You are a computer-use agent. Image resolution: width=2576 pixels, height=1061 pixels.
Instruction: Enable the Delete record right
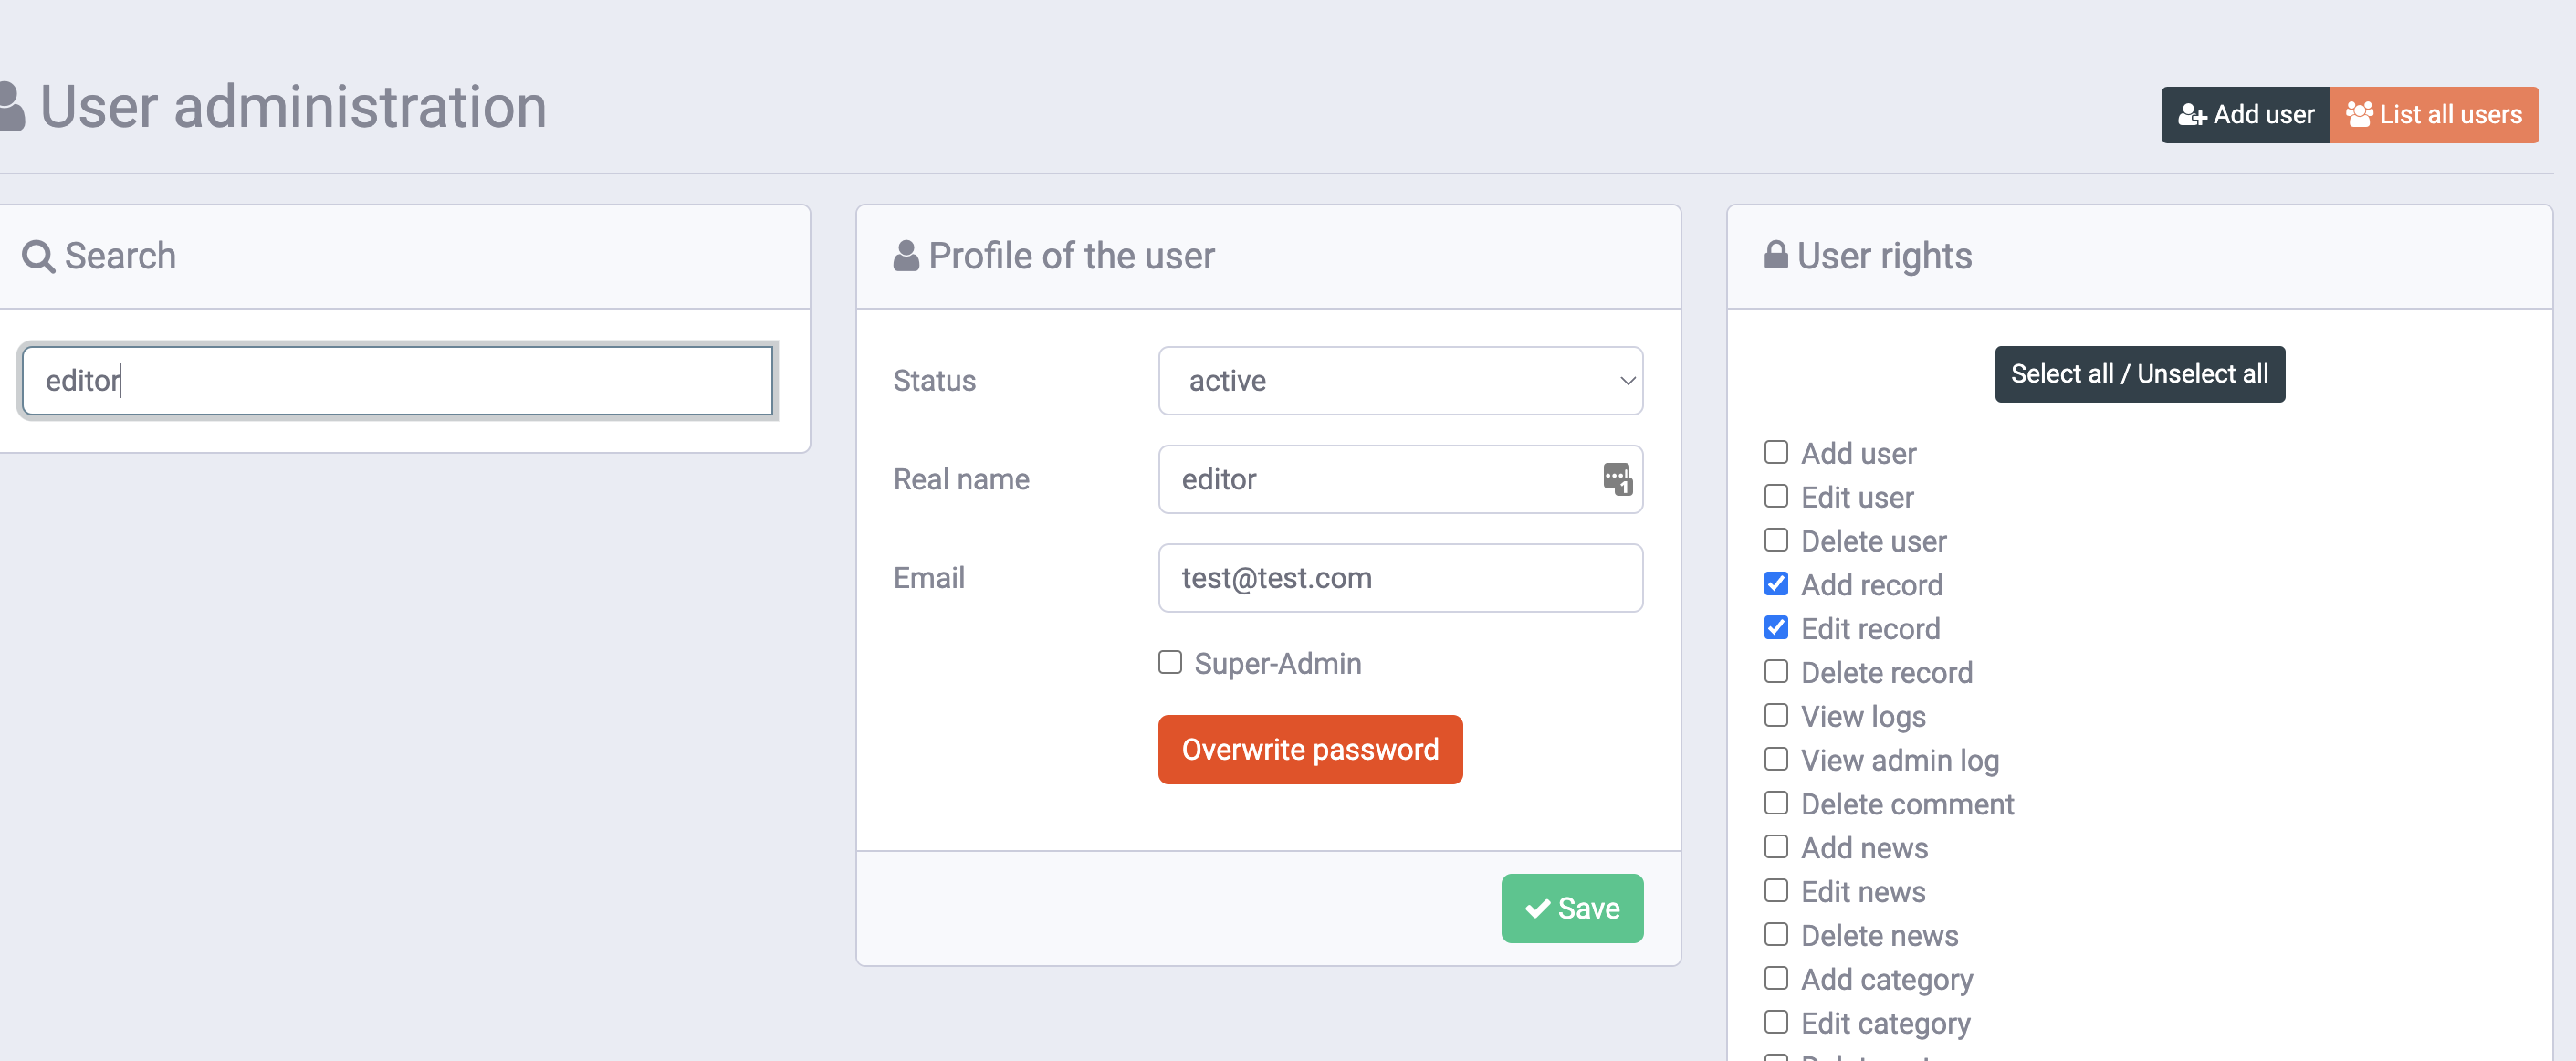click(1775, 671)
